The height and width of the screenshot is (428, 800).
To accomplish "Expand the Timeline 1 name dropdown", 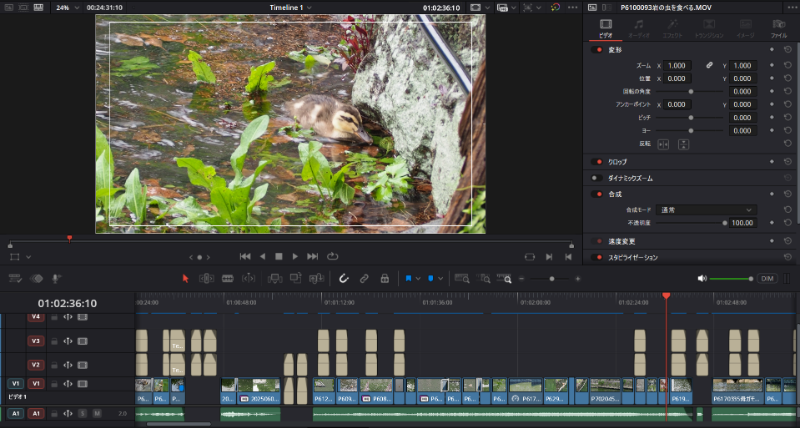I will coord(291,8).
